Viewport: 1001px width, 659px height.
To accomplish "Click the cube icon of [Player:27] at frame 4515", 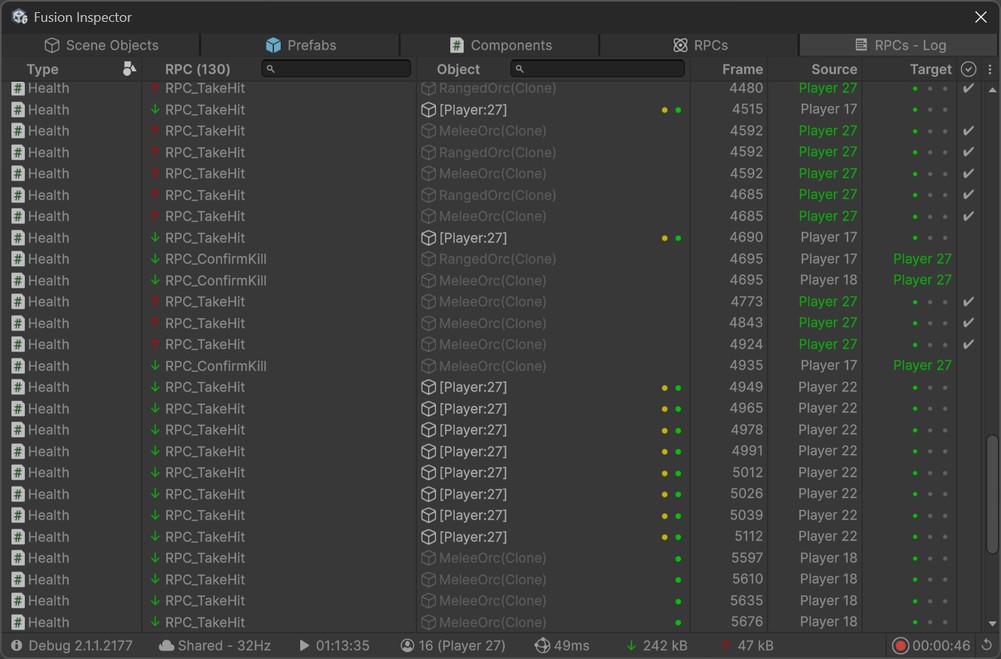I will pyautogui.click(x=428, y=110).
